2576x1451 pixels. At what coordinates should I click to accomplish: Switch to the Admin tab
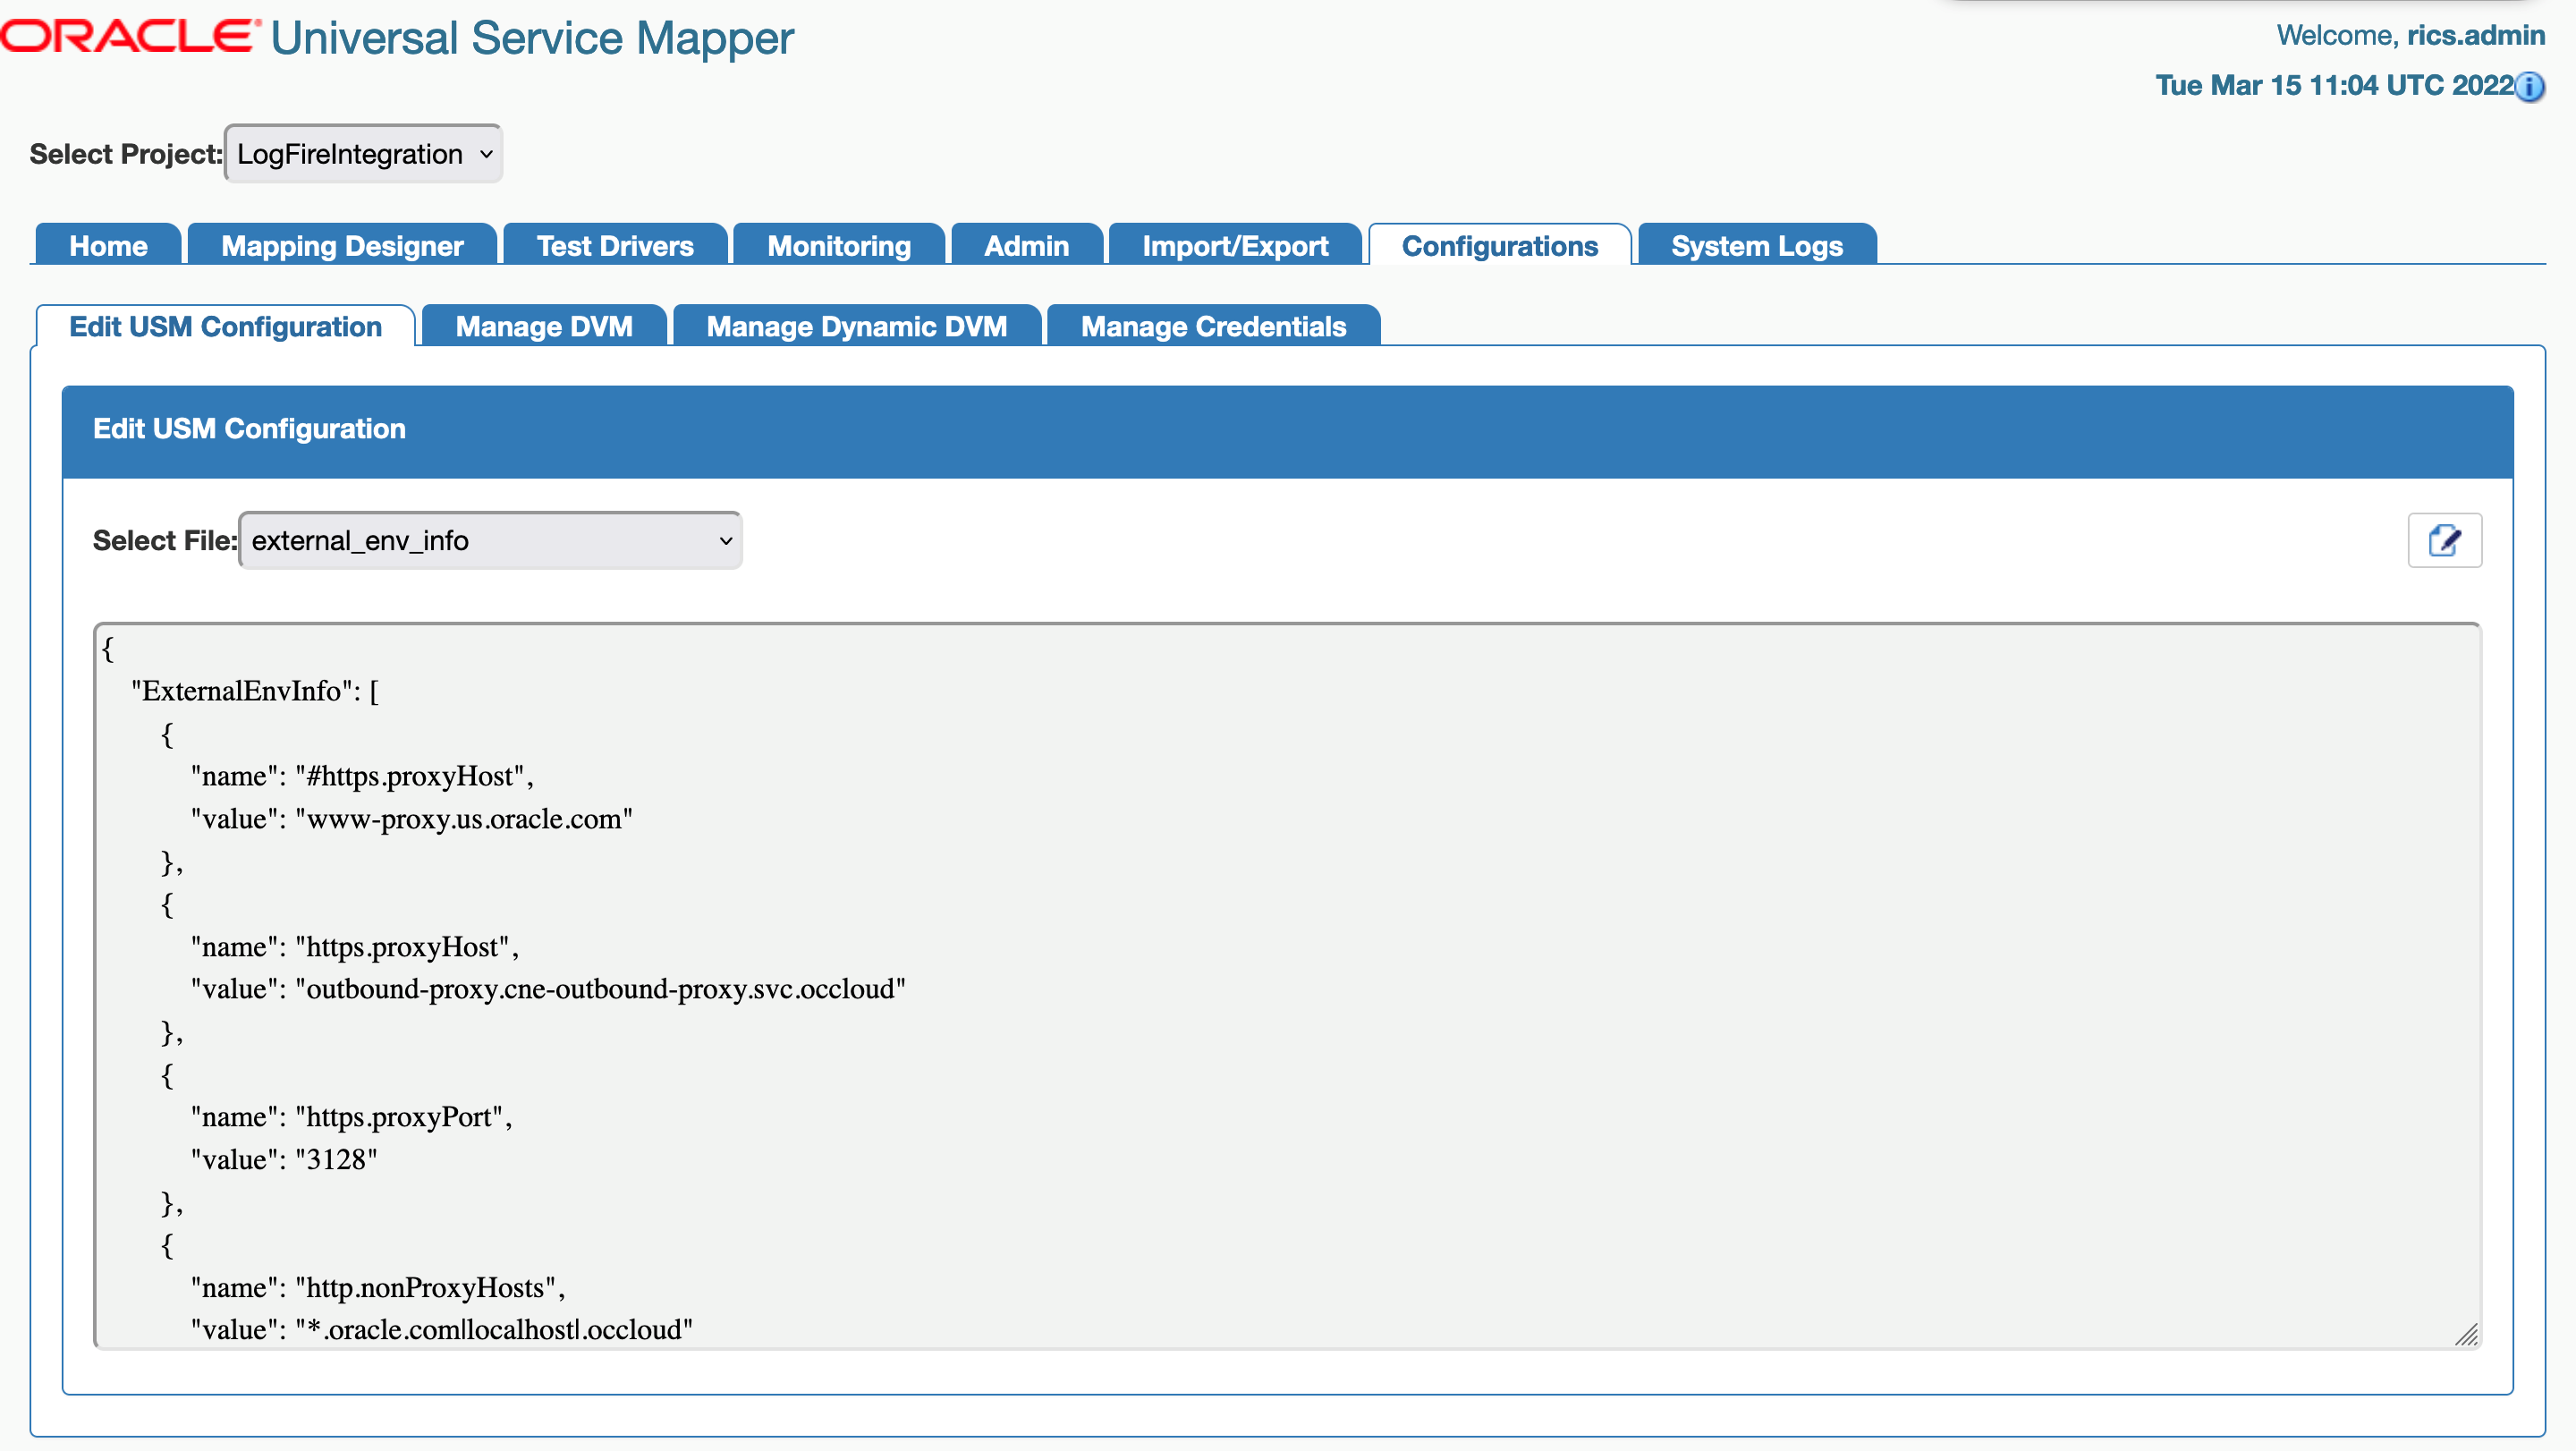pos(1027,245)
